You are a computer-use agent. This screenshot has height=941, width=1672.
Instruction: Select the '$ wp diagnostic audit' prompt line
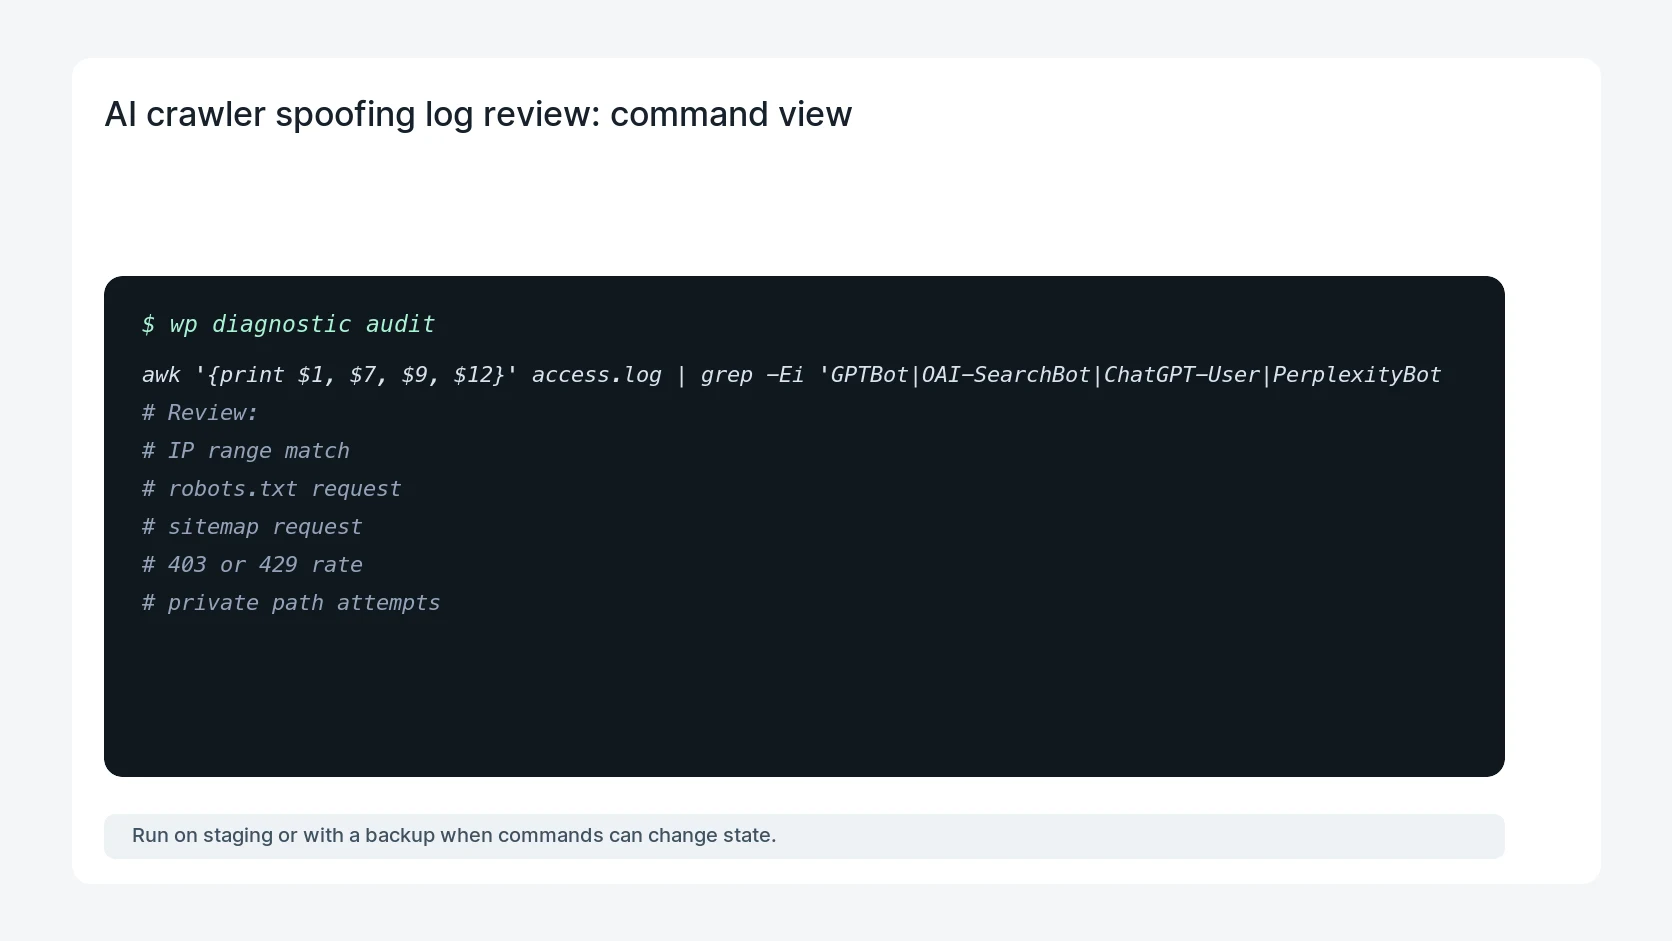[288, 324]
